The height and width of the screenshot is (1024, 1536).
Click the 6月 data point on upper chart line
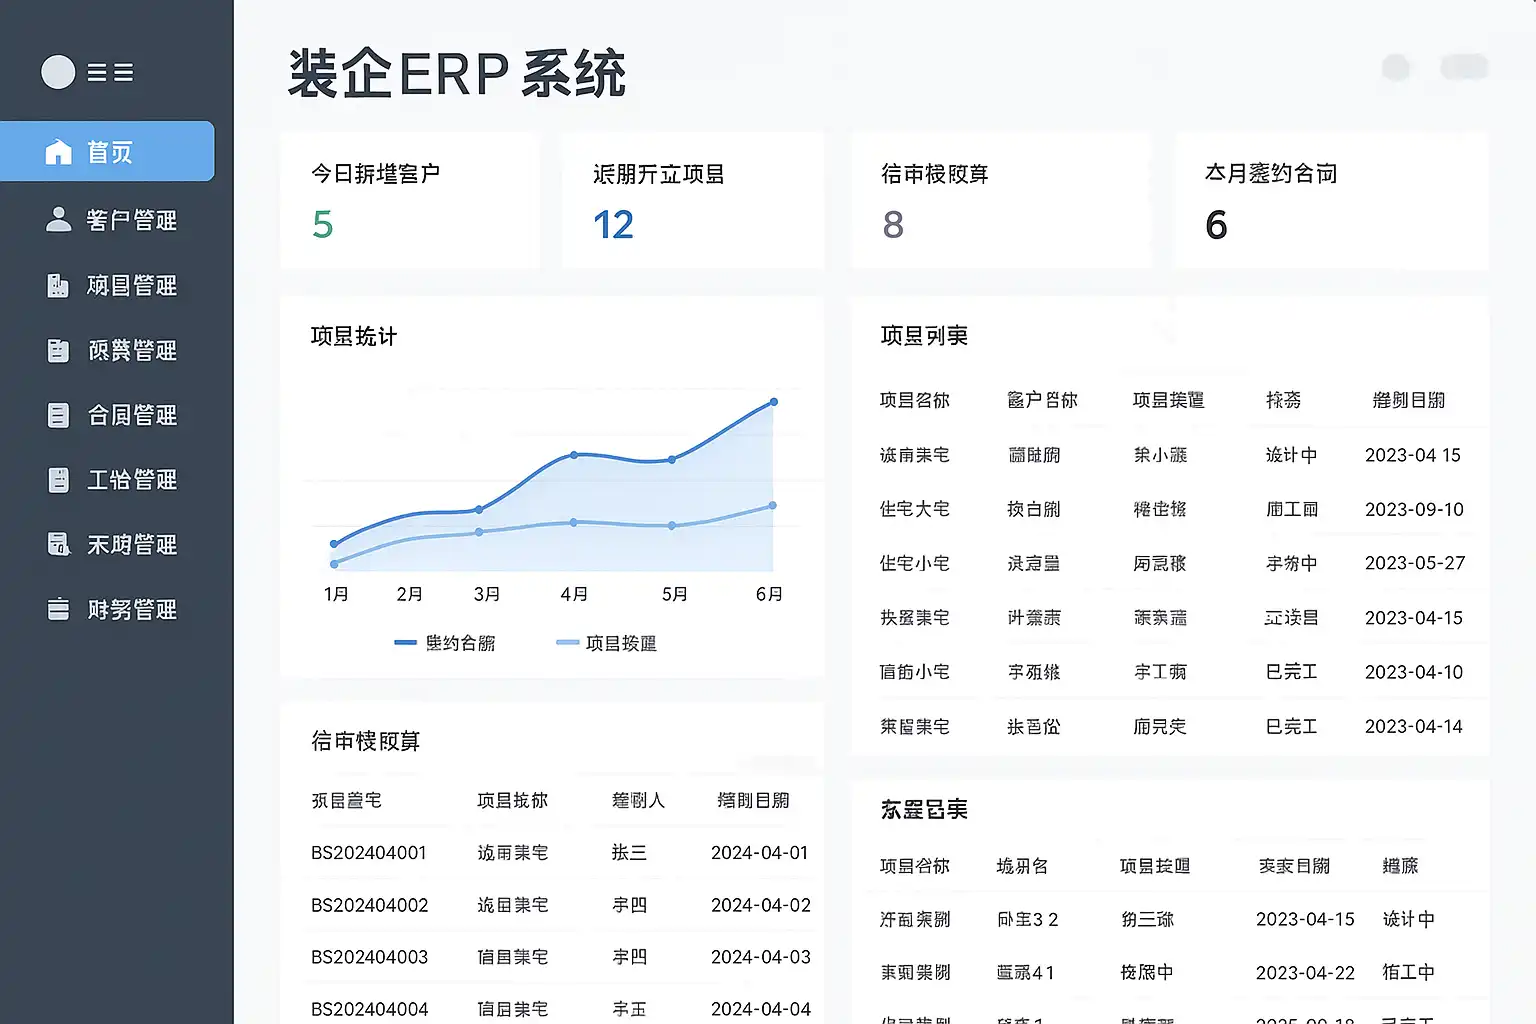coord(773,402)
